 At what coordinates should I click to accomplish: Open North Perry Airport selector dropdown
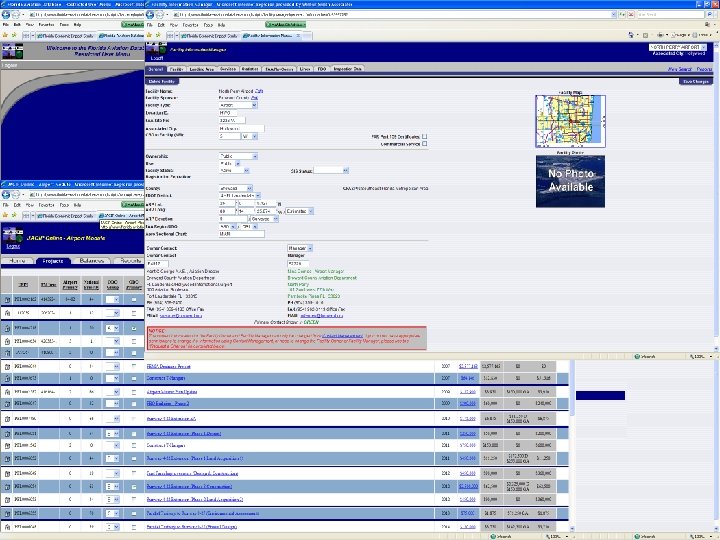(678, 47)
